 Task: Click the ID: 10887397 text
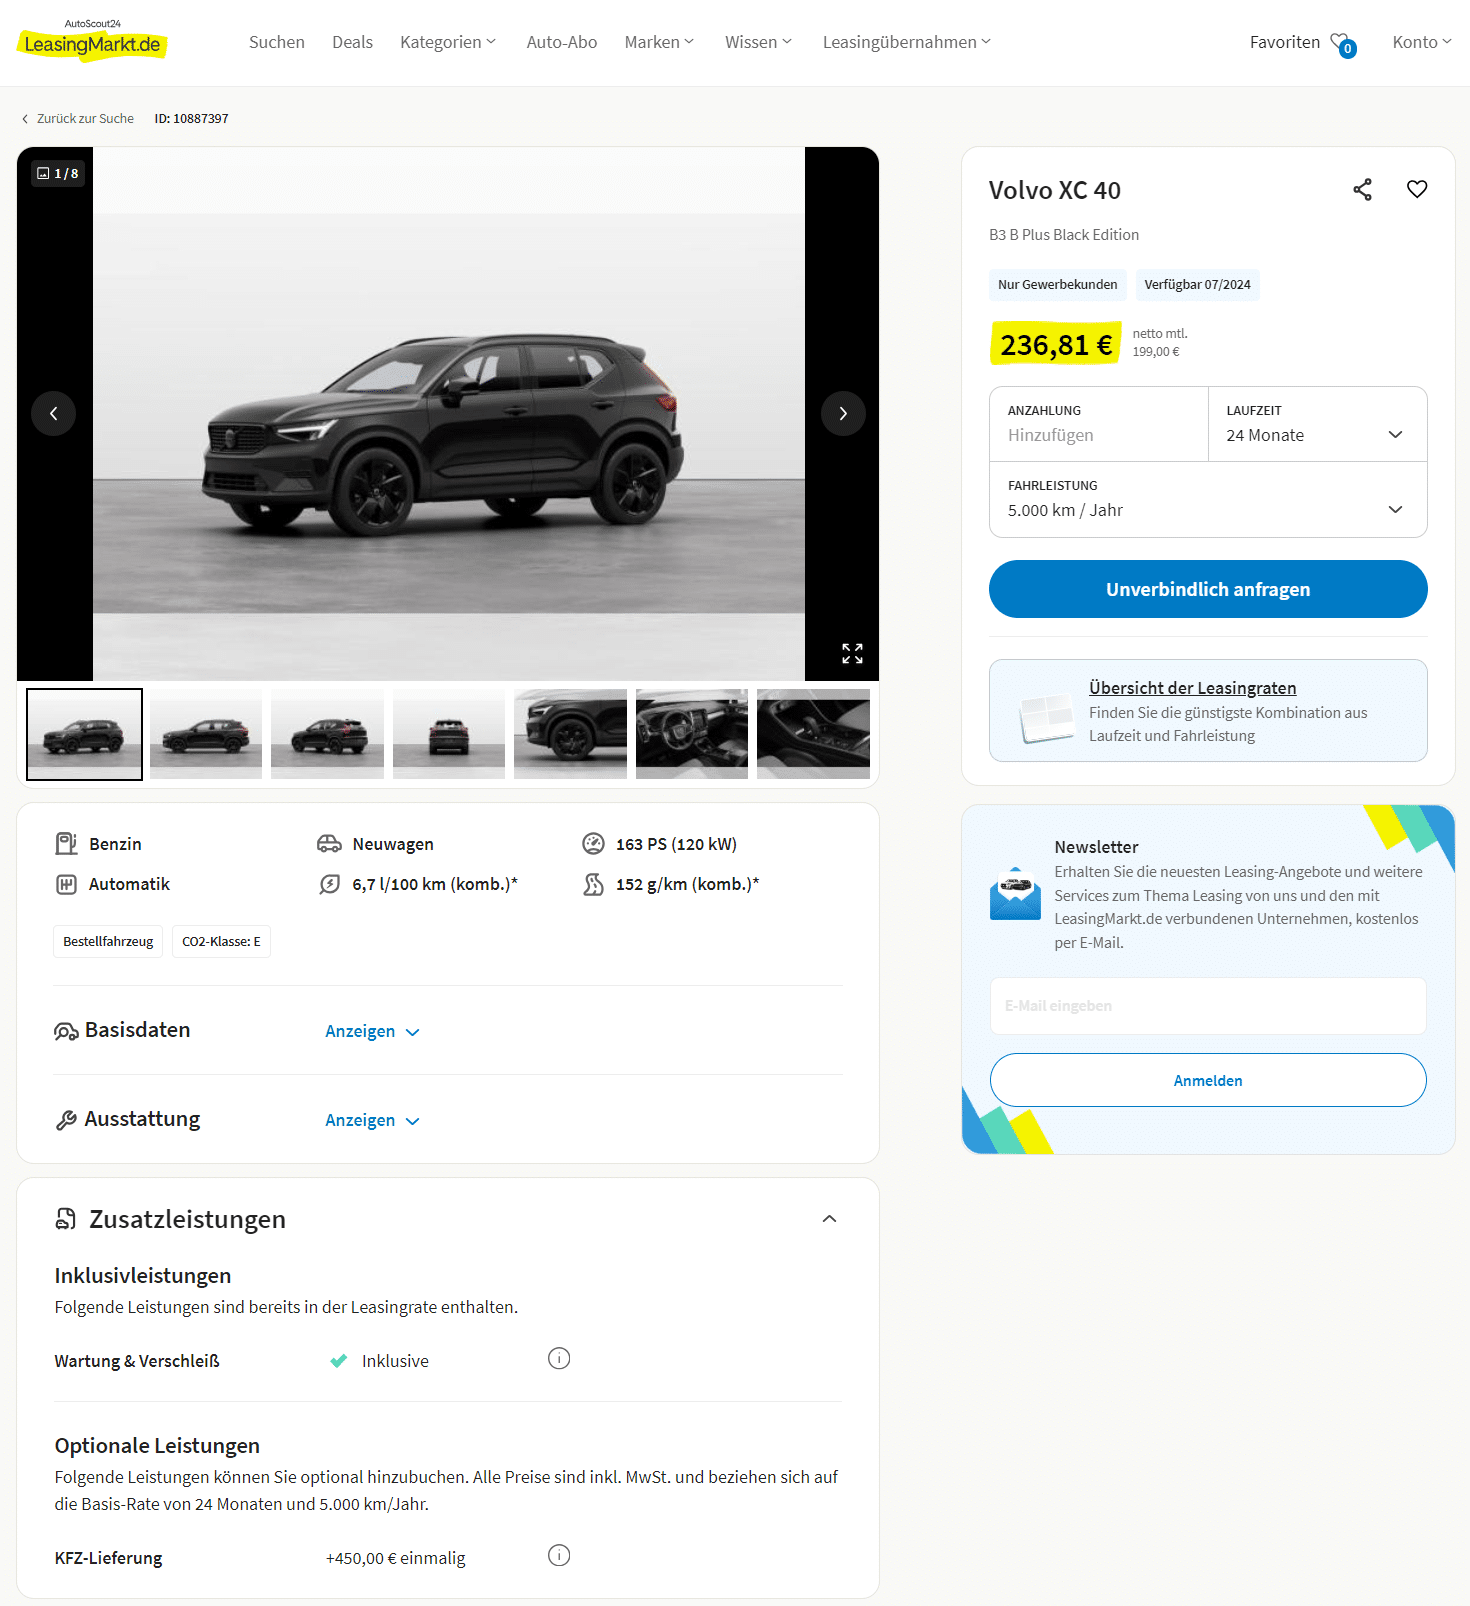click(x=191, y=118)
